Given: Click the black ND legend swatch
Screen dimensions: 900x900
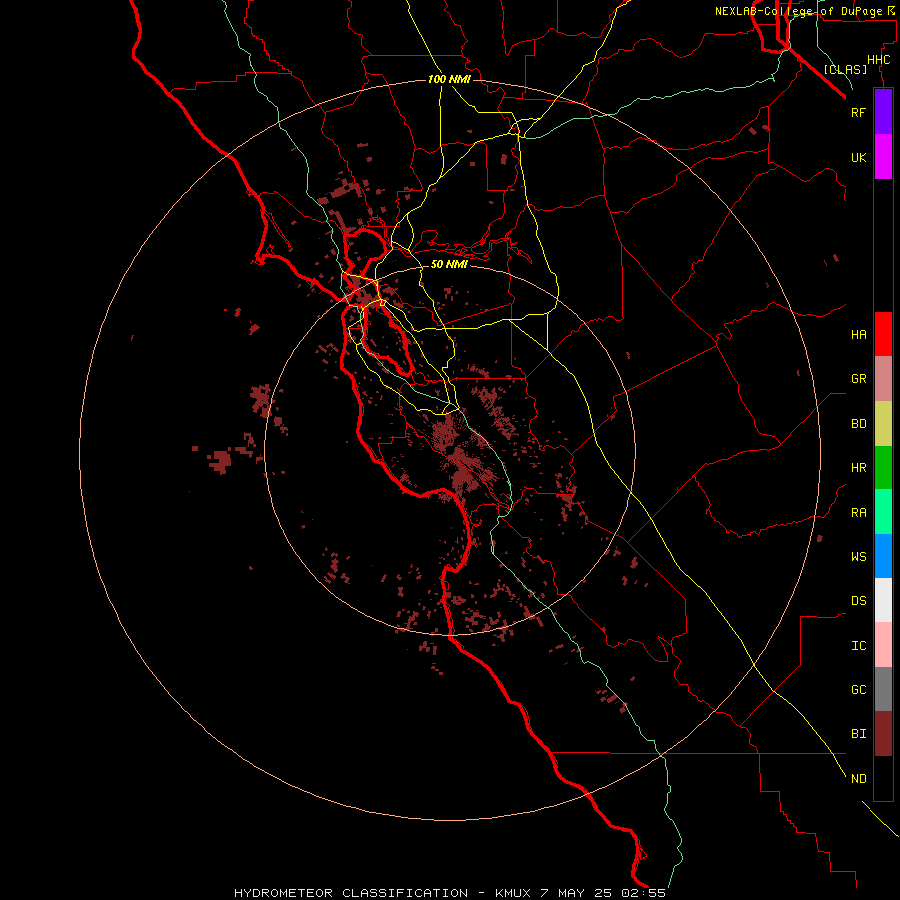Looking at the screenshot, I should coord(883,778).
